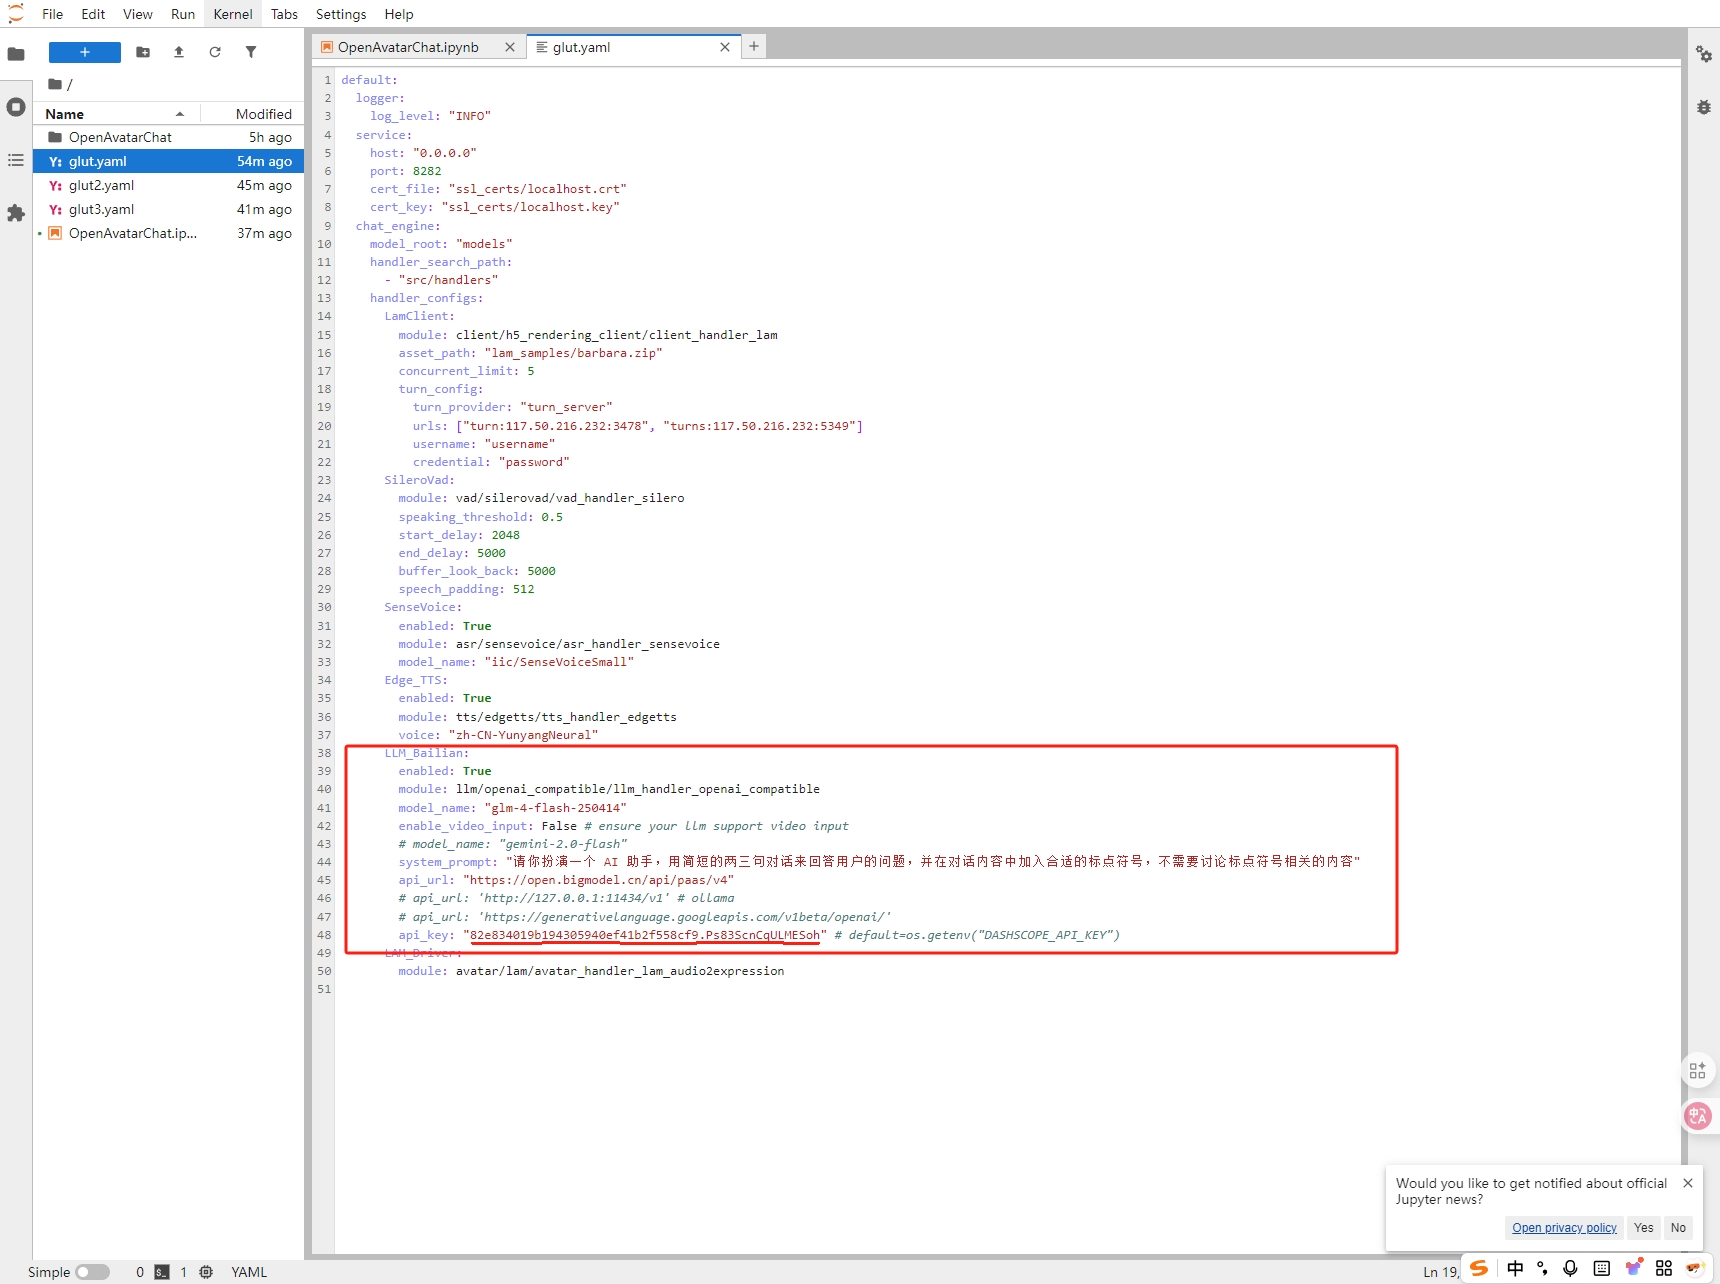Click the IME avatar assistant icon
This screenshot has width=1720, height=1284.
coord(1695,1268)
